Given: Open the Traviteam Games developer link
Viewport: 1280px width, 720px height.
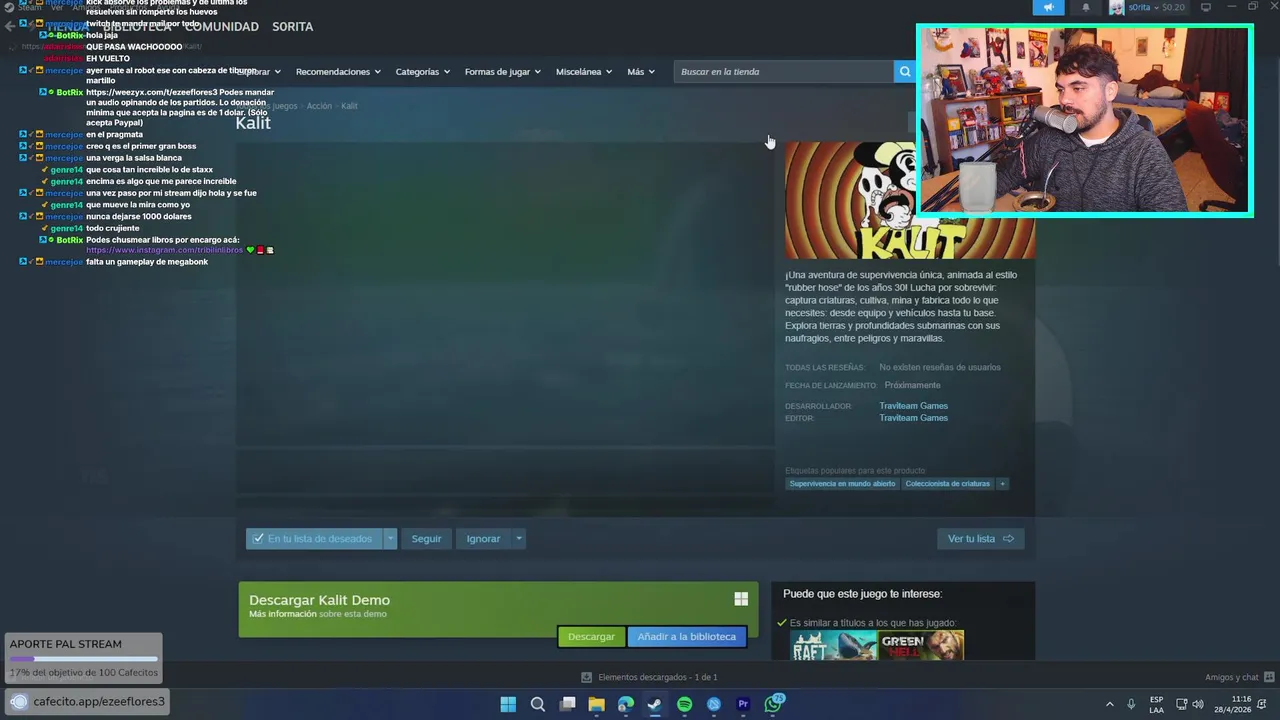Looking at the screenshot, I should 913,406.
